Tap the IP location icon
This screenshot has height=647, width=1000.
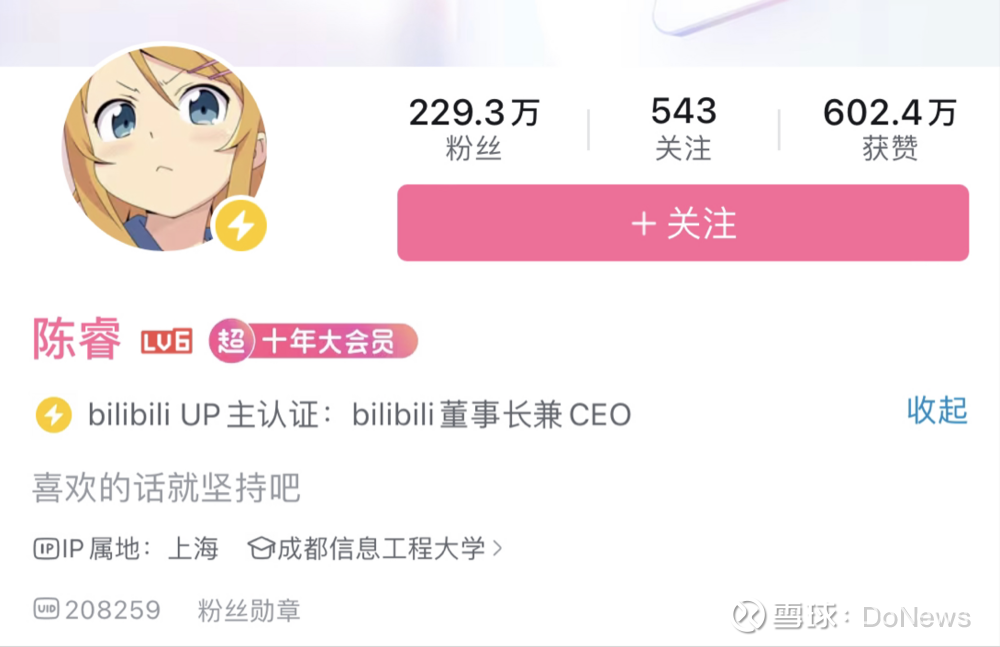pos(46,549)
